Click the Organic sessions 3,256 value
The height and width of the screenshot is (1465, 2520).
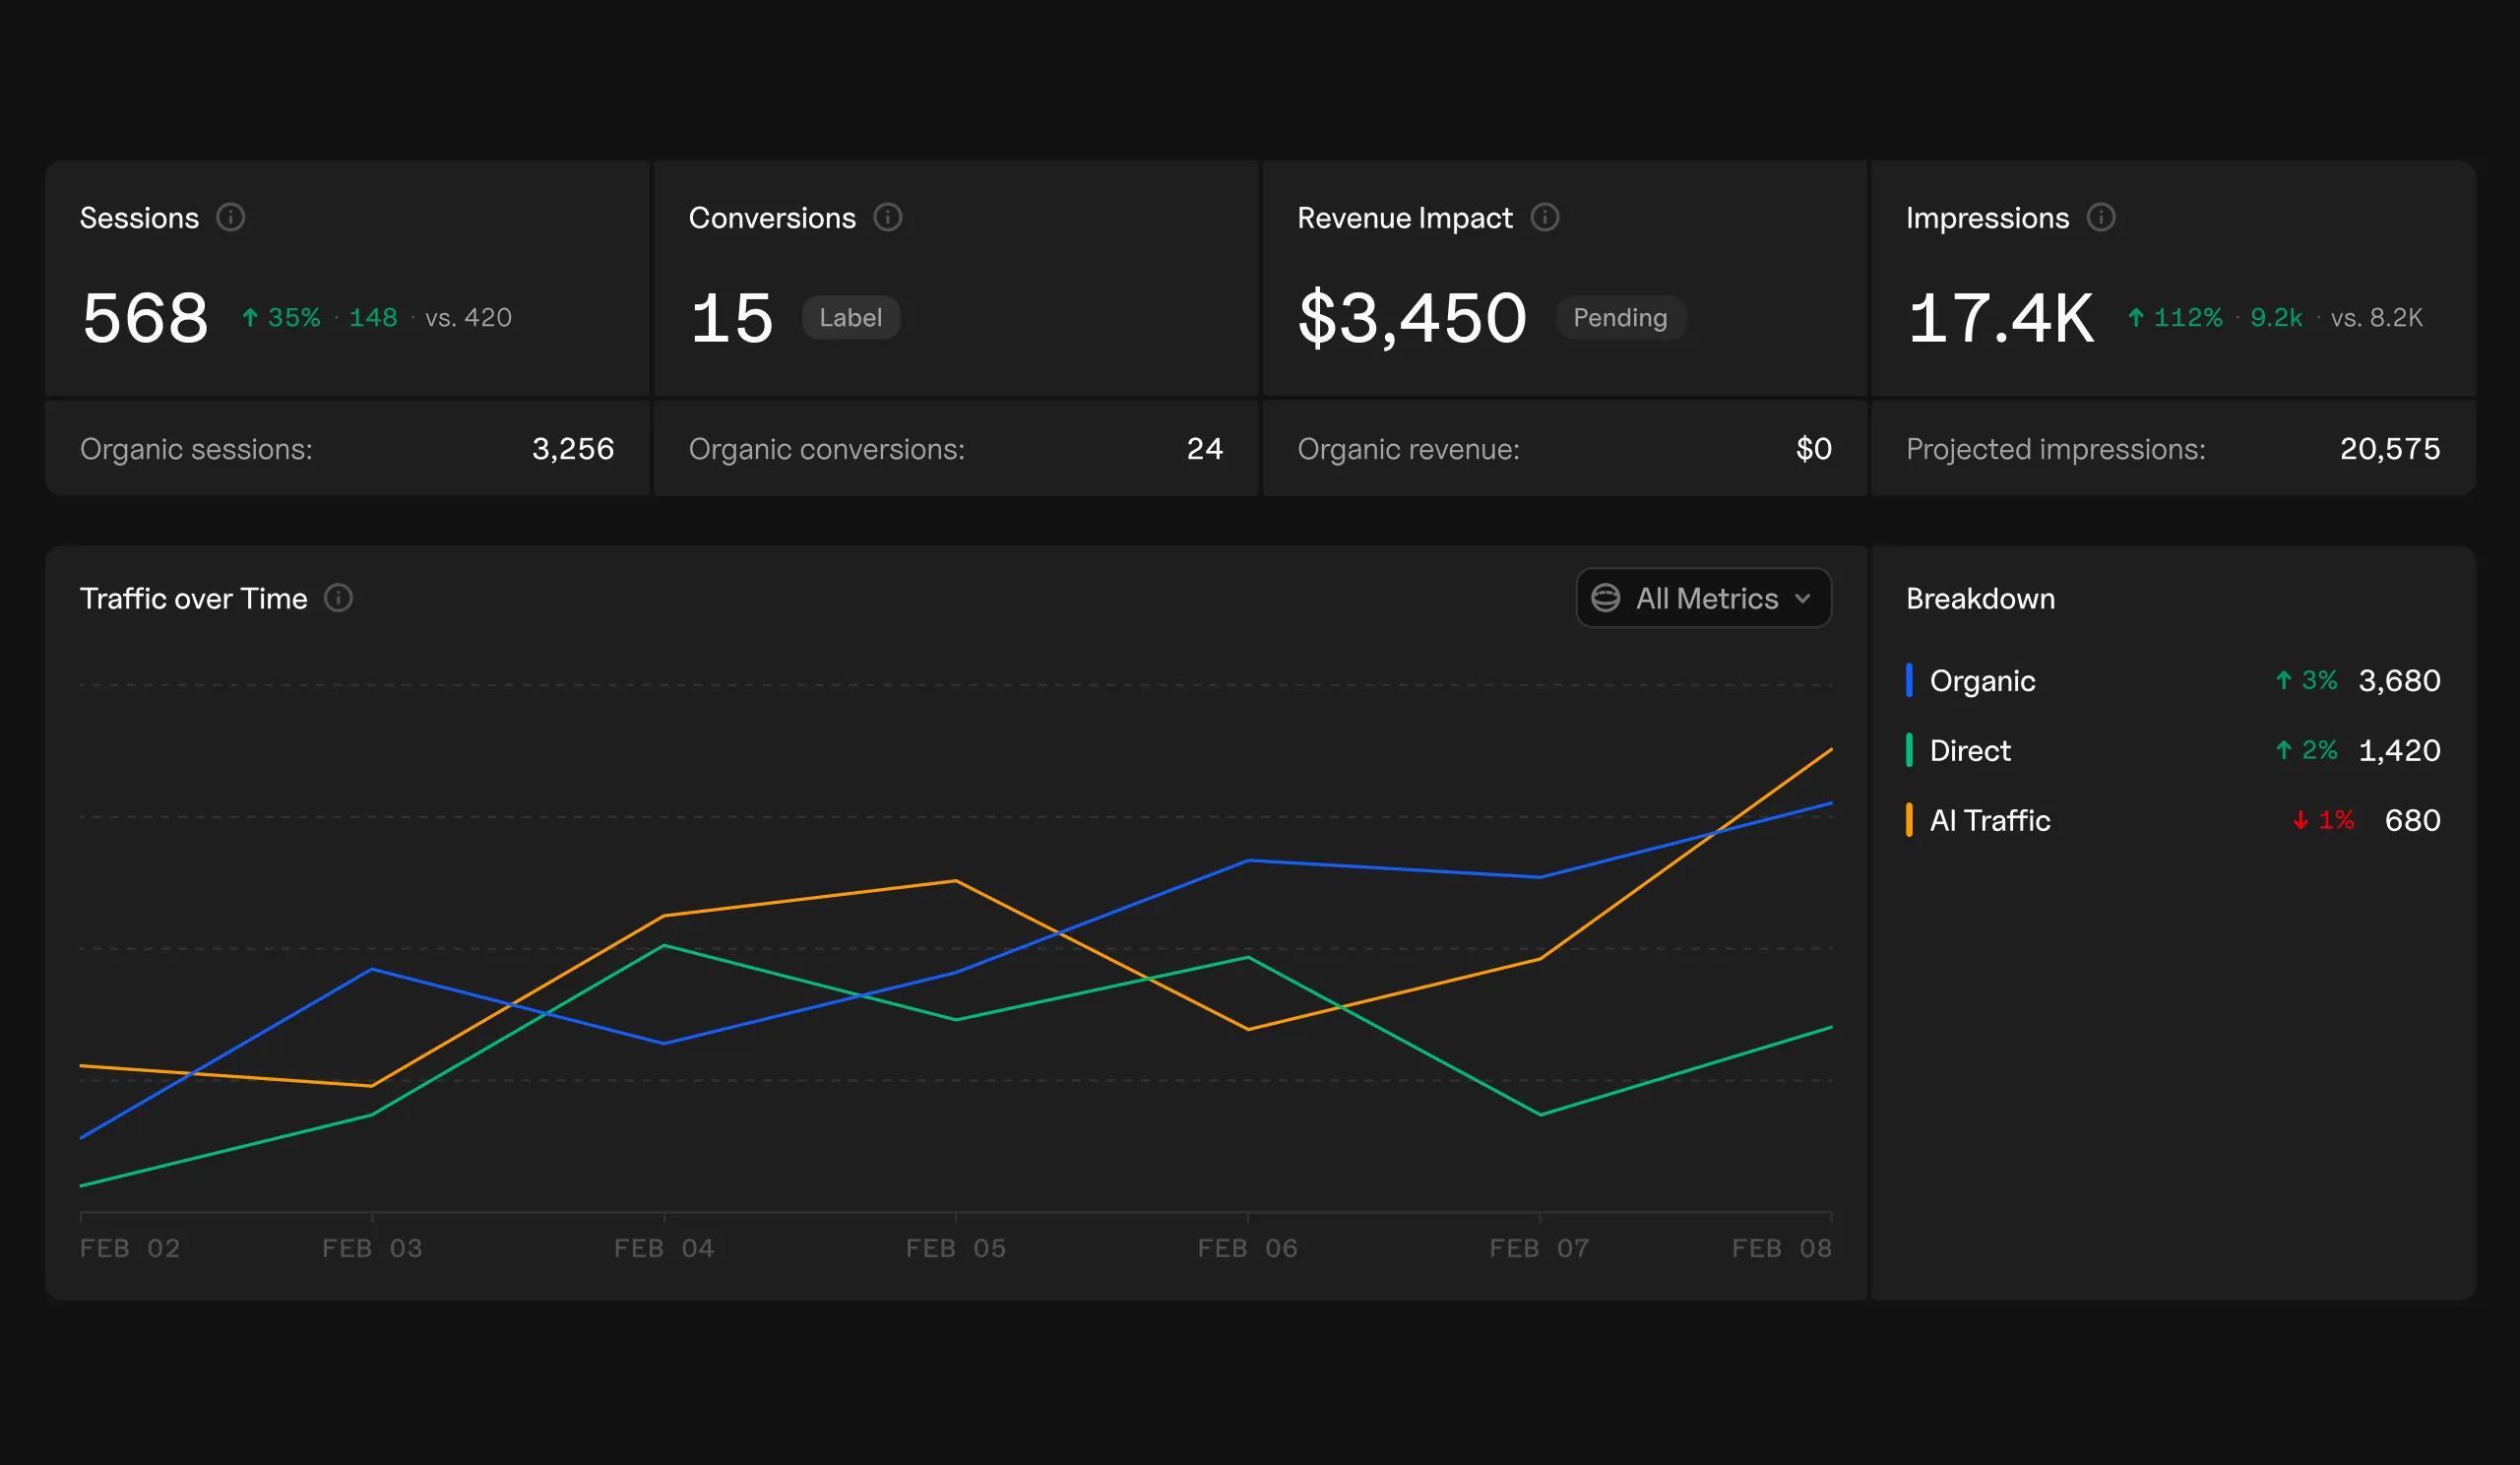(x=573, y=449)
